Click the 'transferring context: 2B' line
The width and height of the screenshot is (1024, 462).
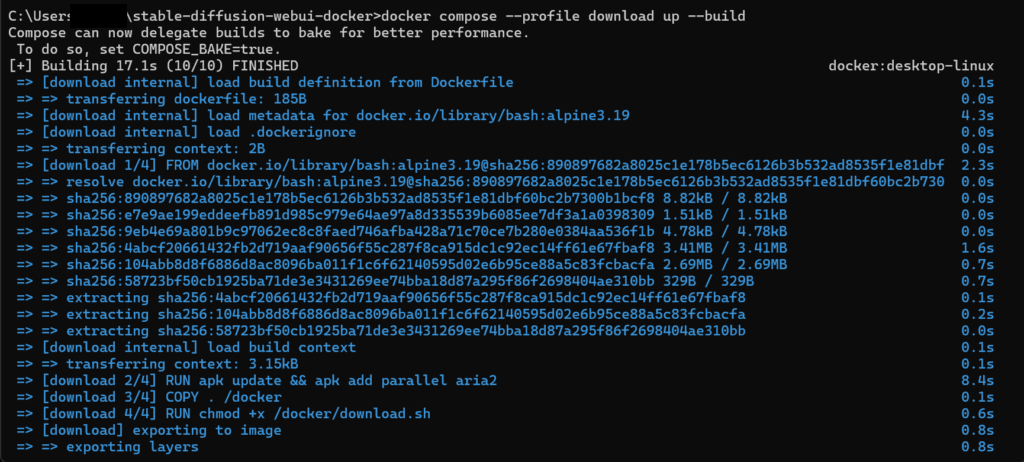[x=162, y=147]
